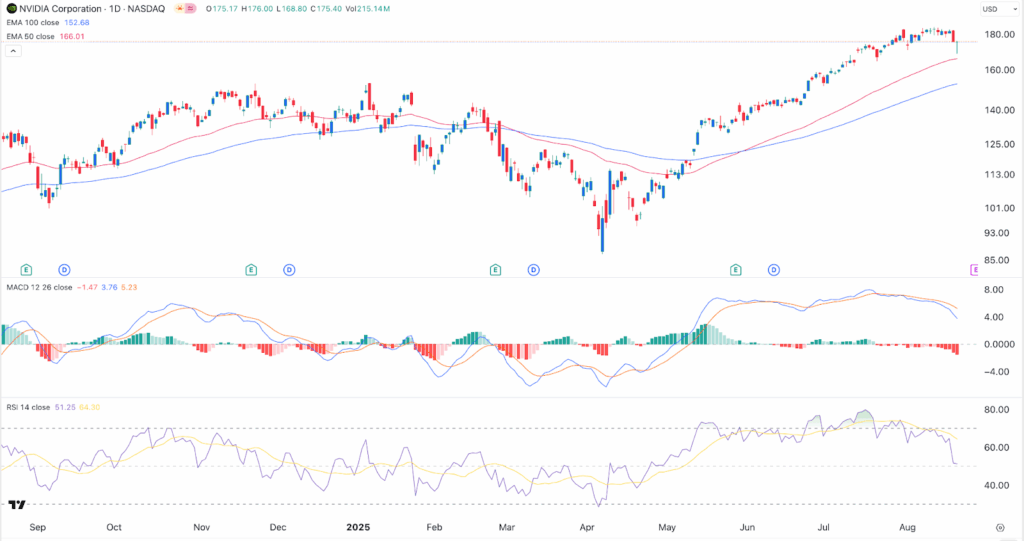
Task: Click the Apr label on the time axis
Action: [x=587, y=527]
